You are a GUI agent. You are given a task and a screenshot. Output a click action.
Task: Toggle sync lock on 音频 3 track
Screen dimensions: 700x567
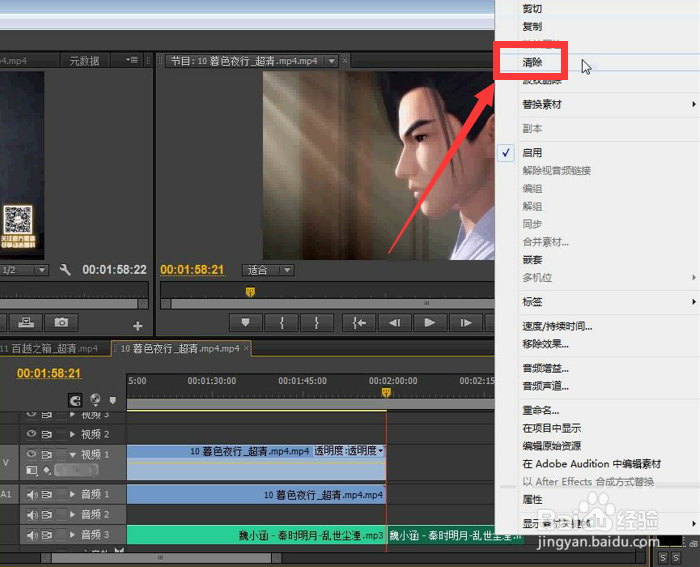coord(47,534)
